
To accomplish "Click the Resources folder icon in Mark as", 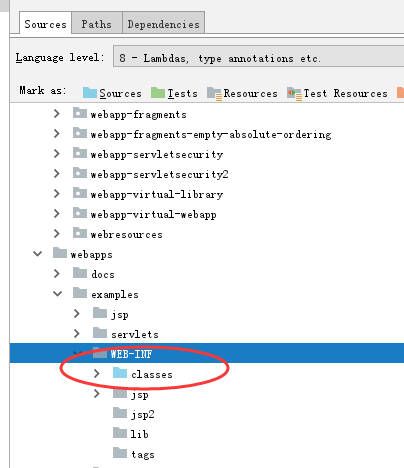I will pos(214,93).
